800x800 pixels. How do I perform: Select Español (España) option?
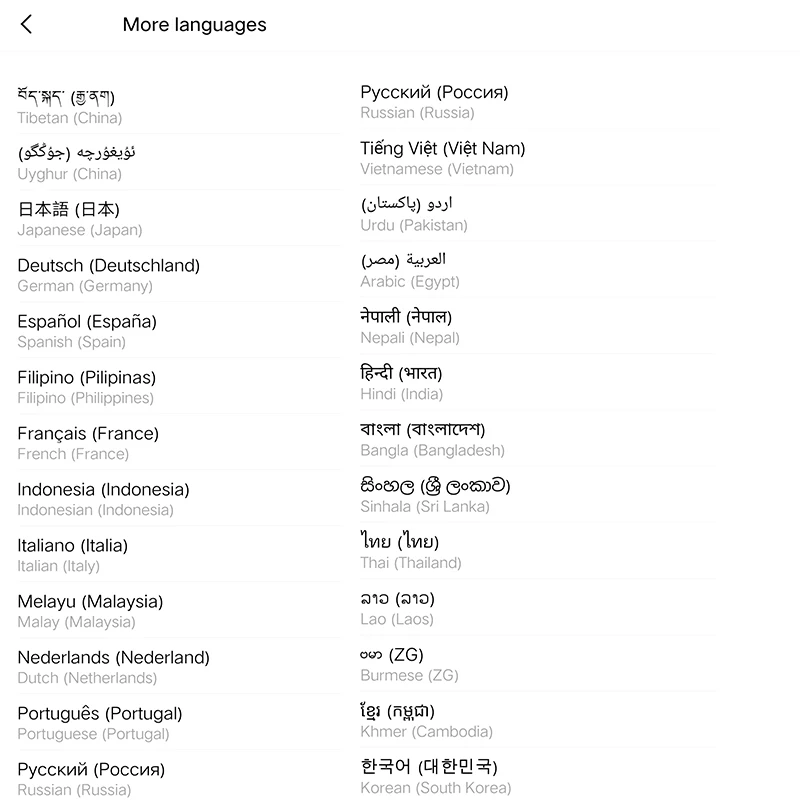[179, 331]
